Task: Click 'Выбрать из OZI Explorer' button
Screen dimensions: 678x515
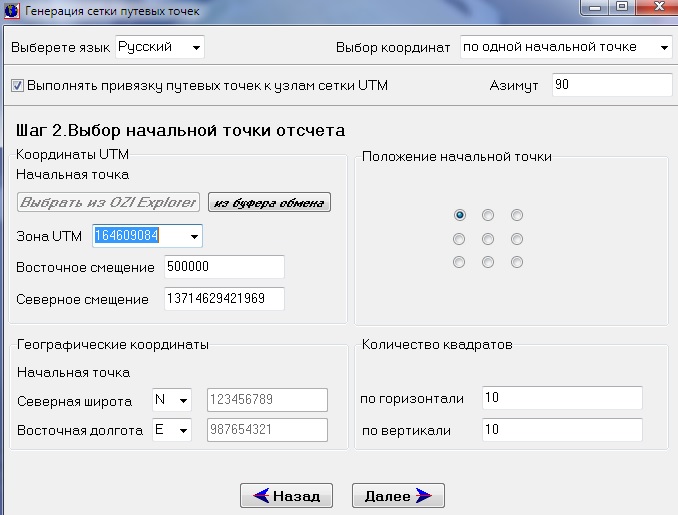Action: [x=108, y=203]
